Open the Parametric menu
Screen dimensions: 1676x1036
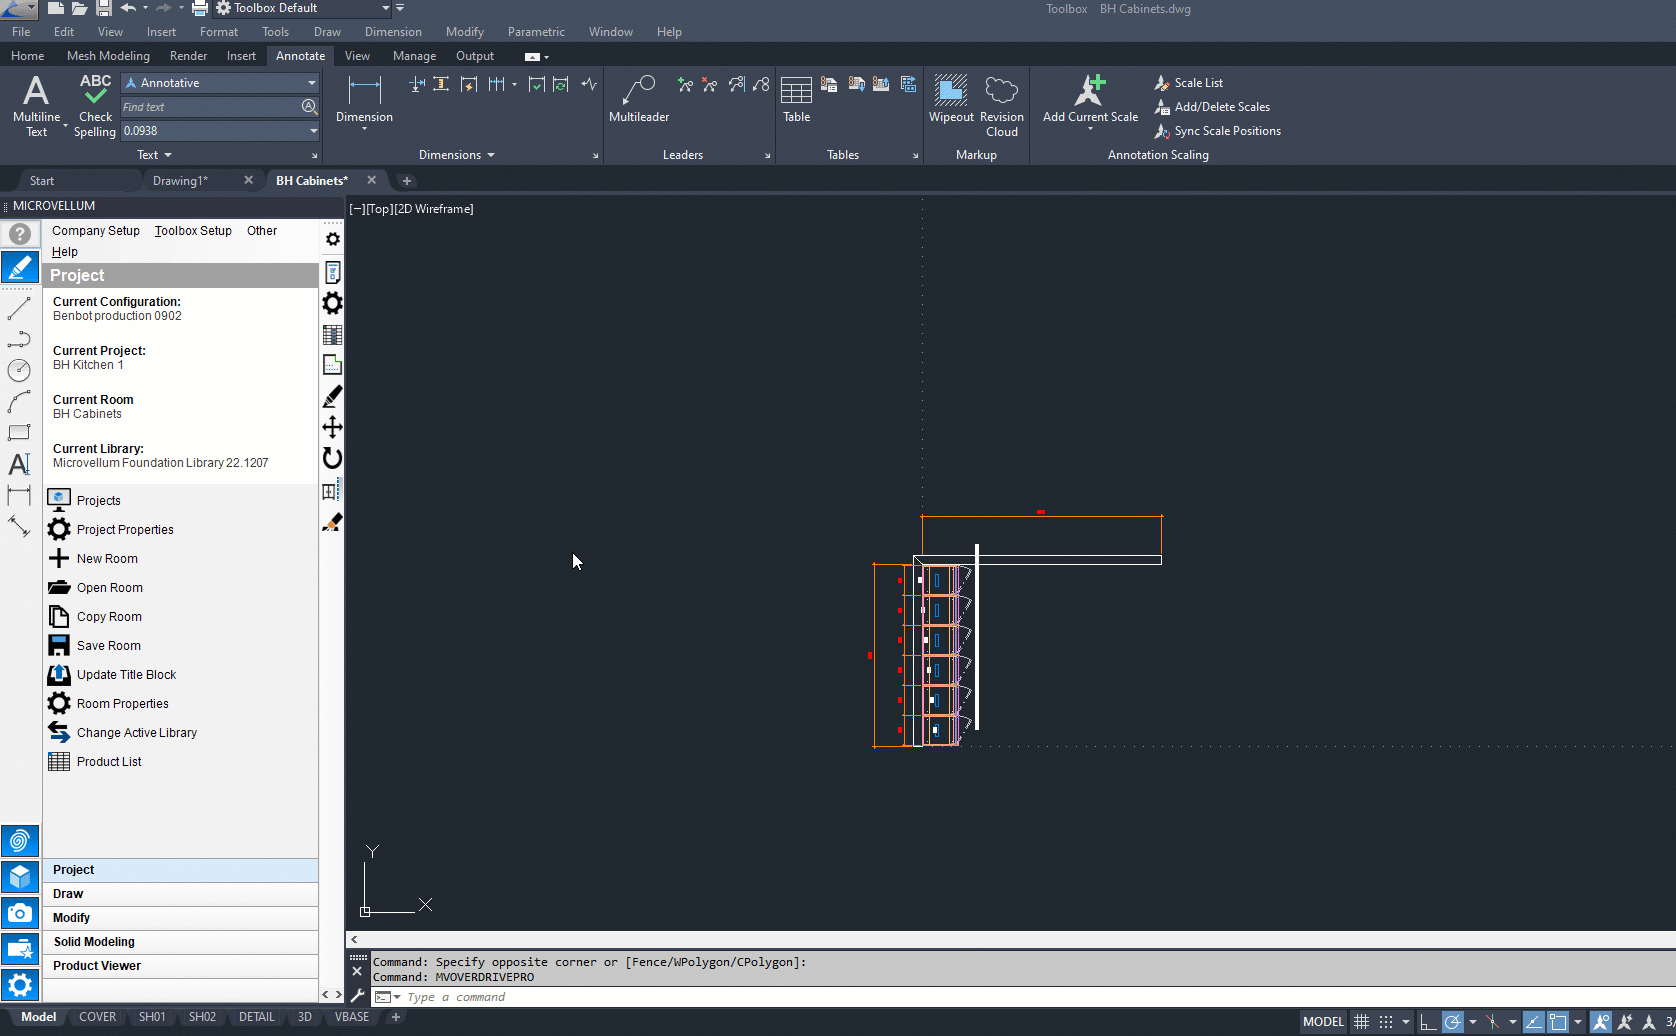(535, 32)
